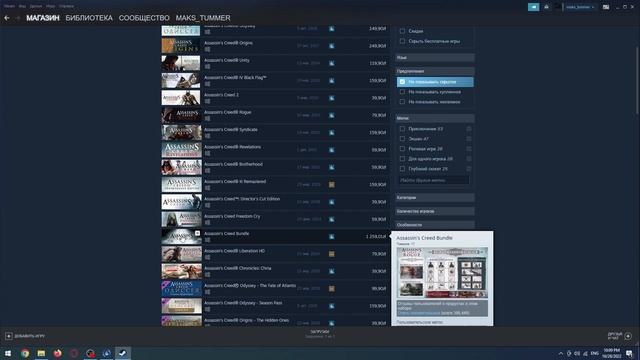640x360 pixels.
Task: Collapse the Предпочтения filter section
Action: [435, 71]
